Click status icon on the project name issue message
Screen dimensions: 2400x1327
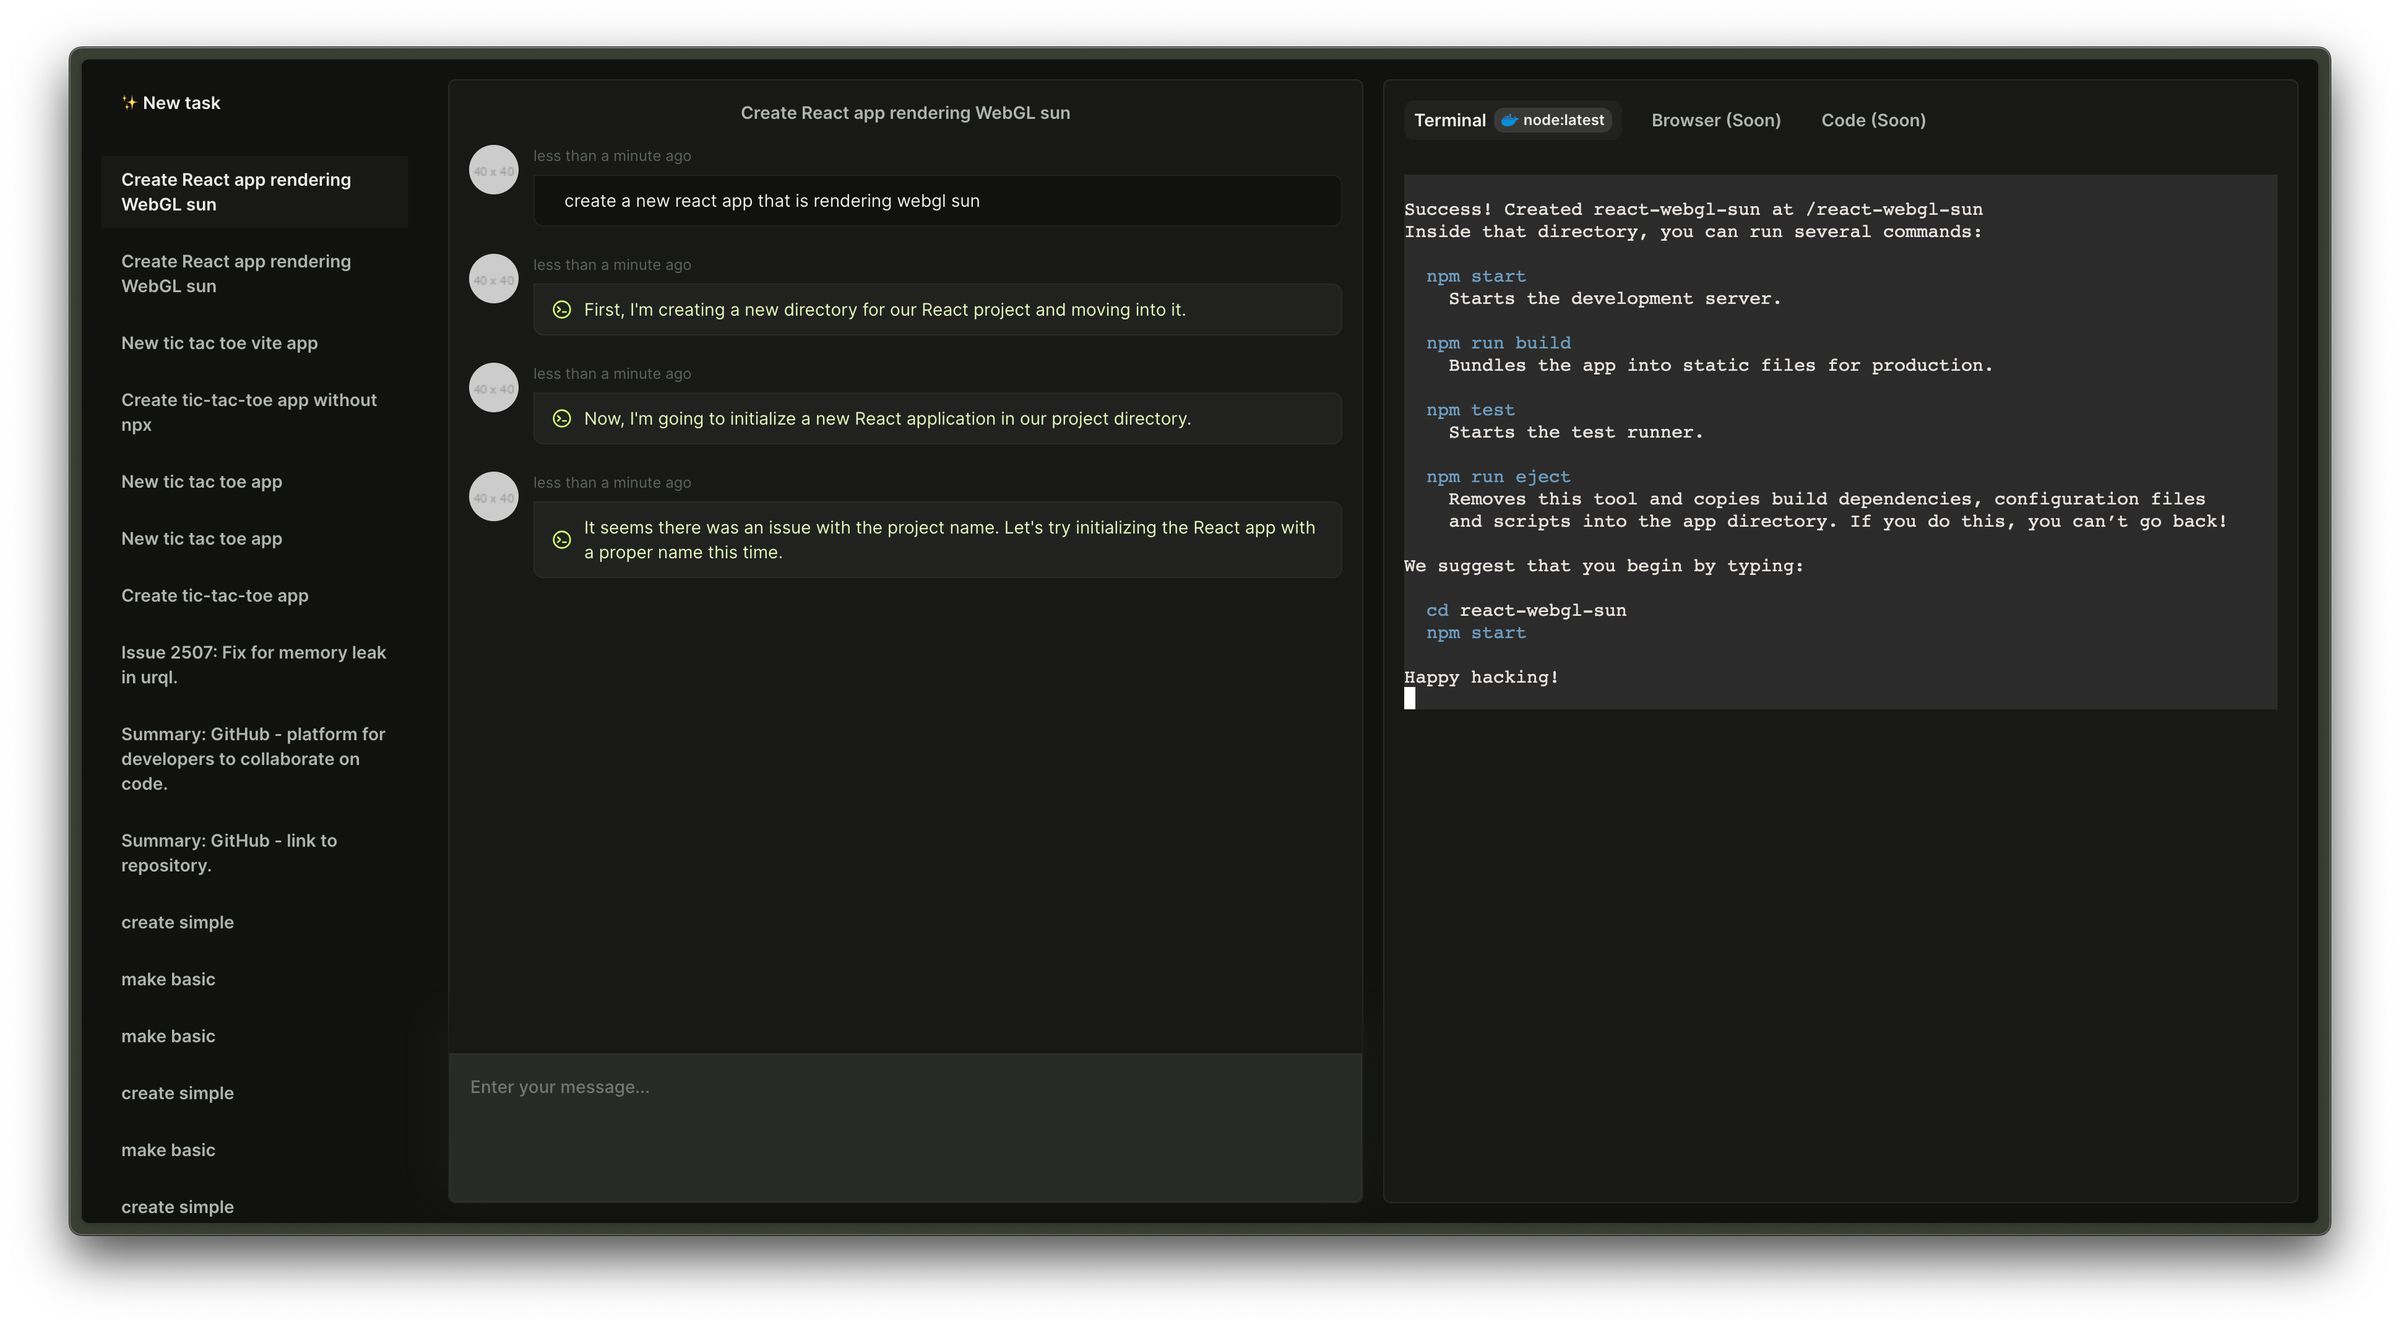pyautogui.click(x=561, y=540)
